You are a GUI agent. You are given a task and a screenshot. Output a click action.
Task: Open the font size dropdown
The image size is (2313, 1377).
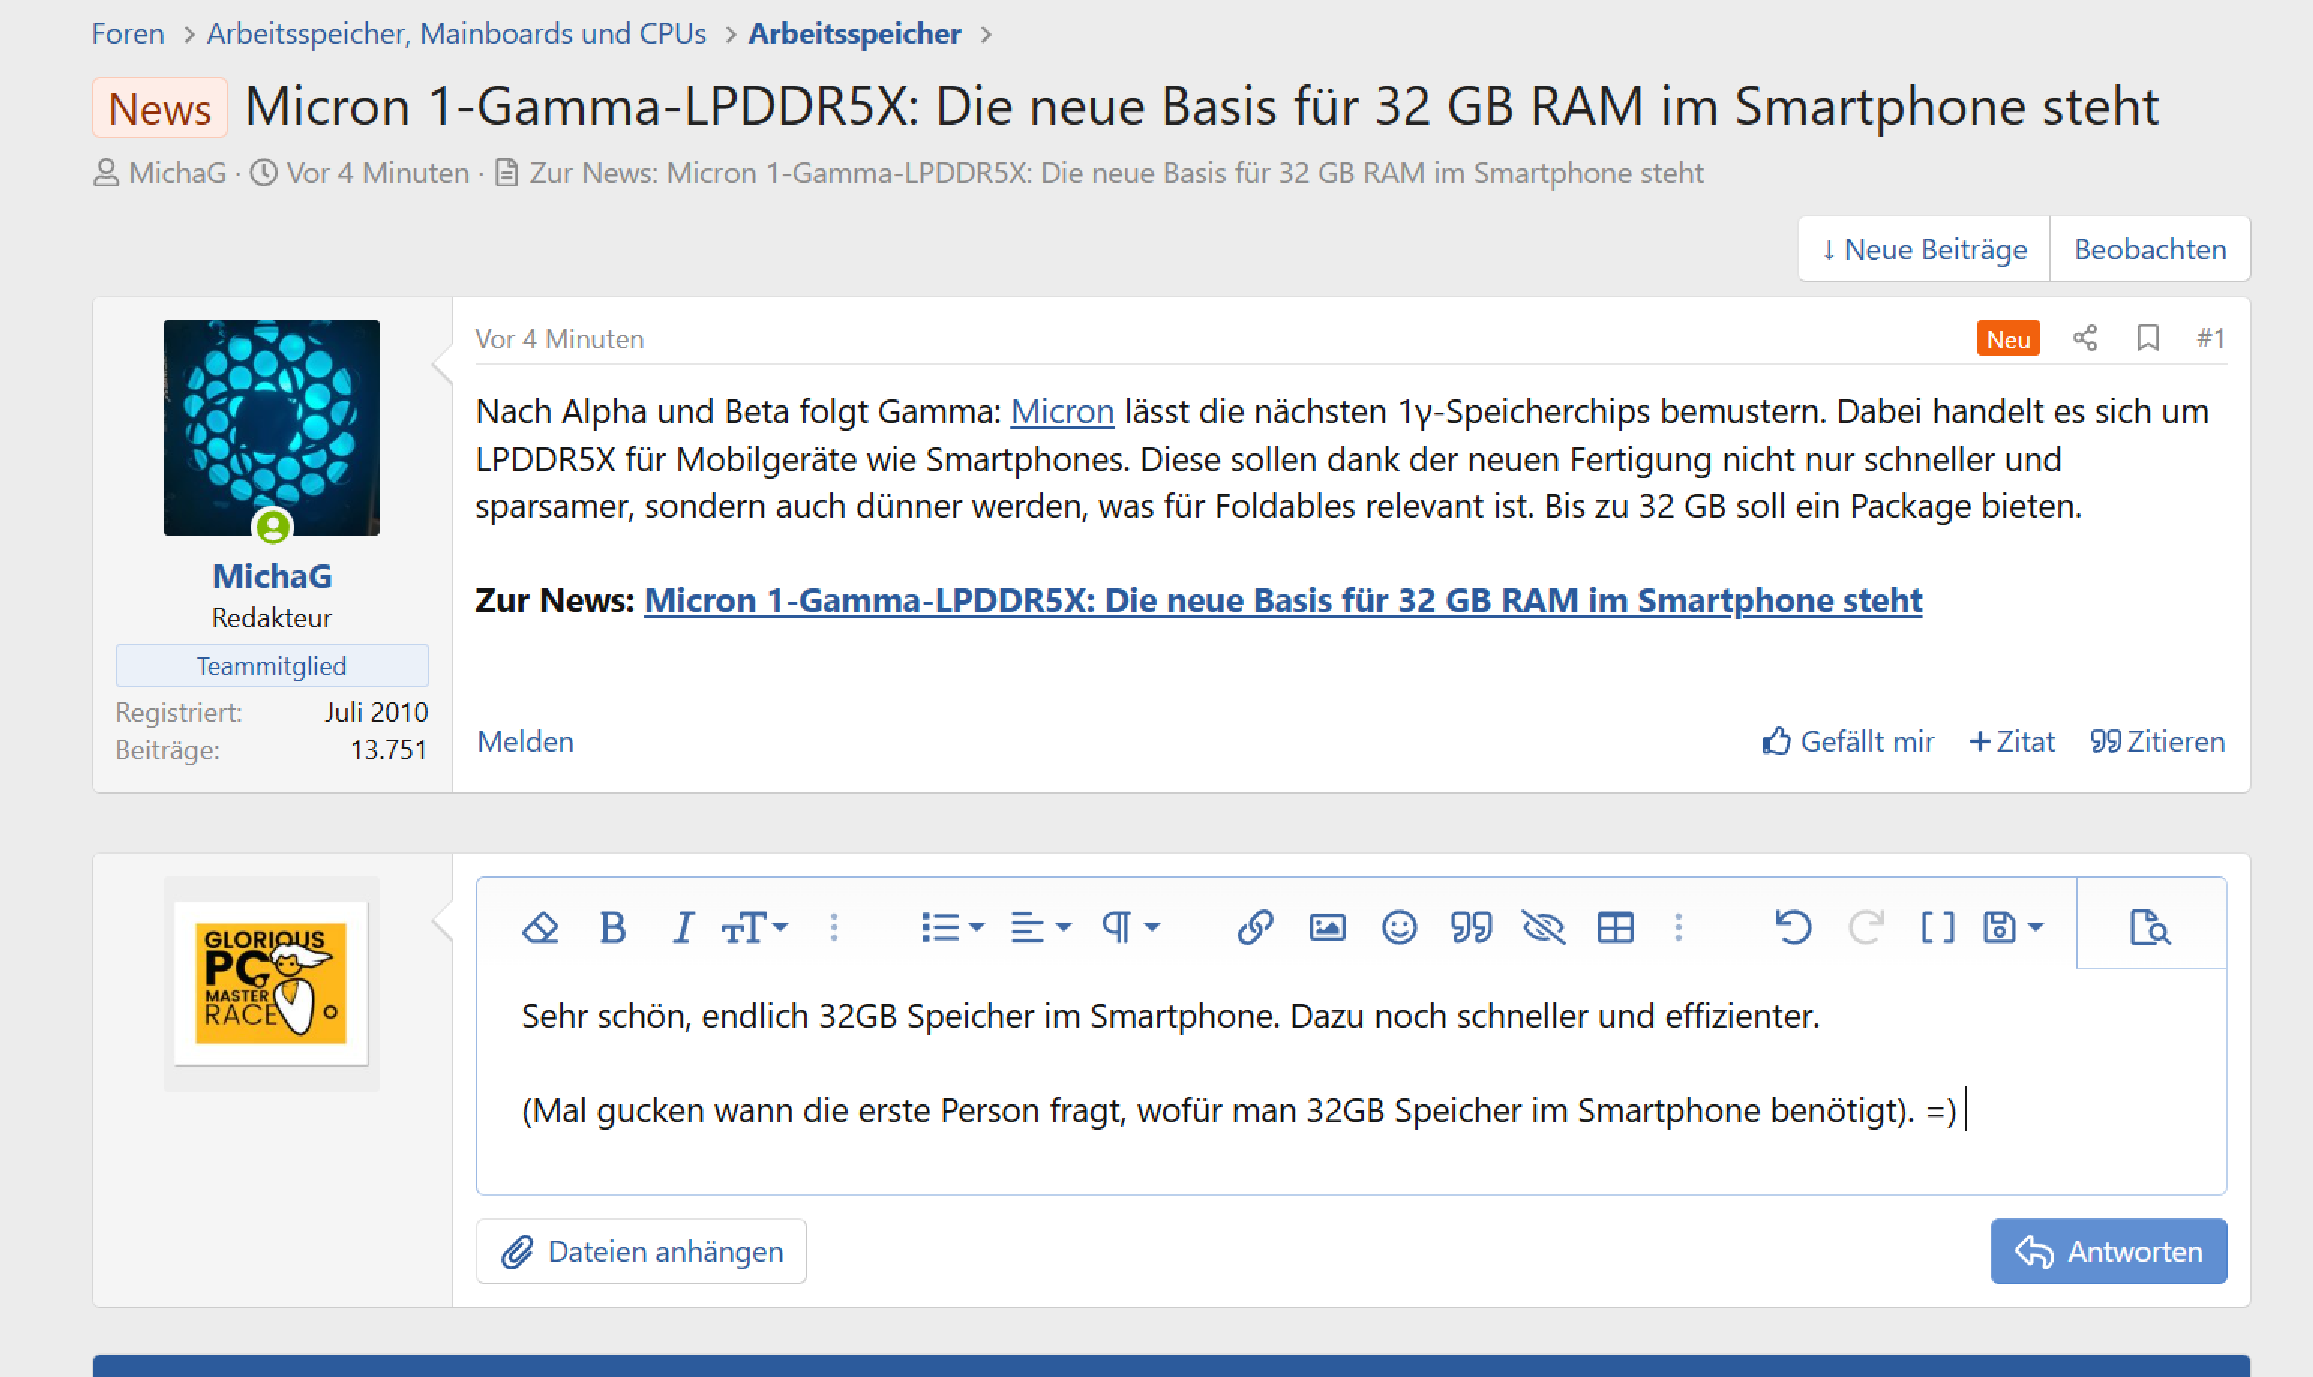(754, 927)
